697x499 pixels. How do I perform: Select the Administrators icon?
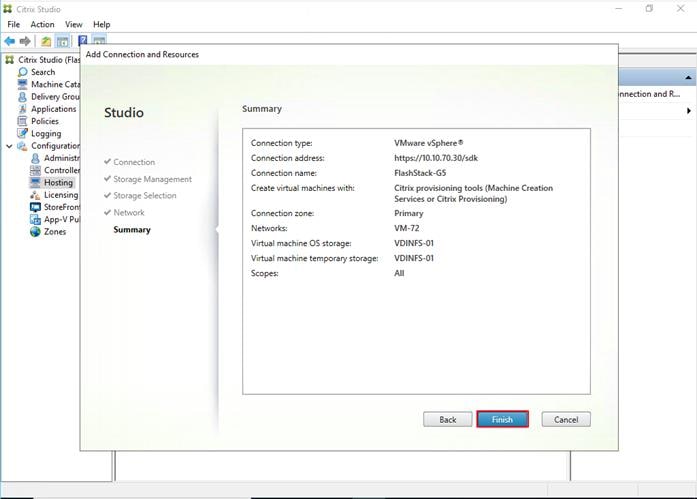pos(35,158)
